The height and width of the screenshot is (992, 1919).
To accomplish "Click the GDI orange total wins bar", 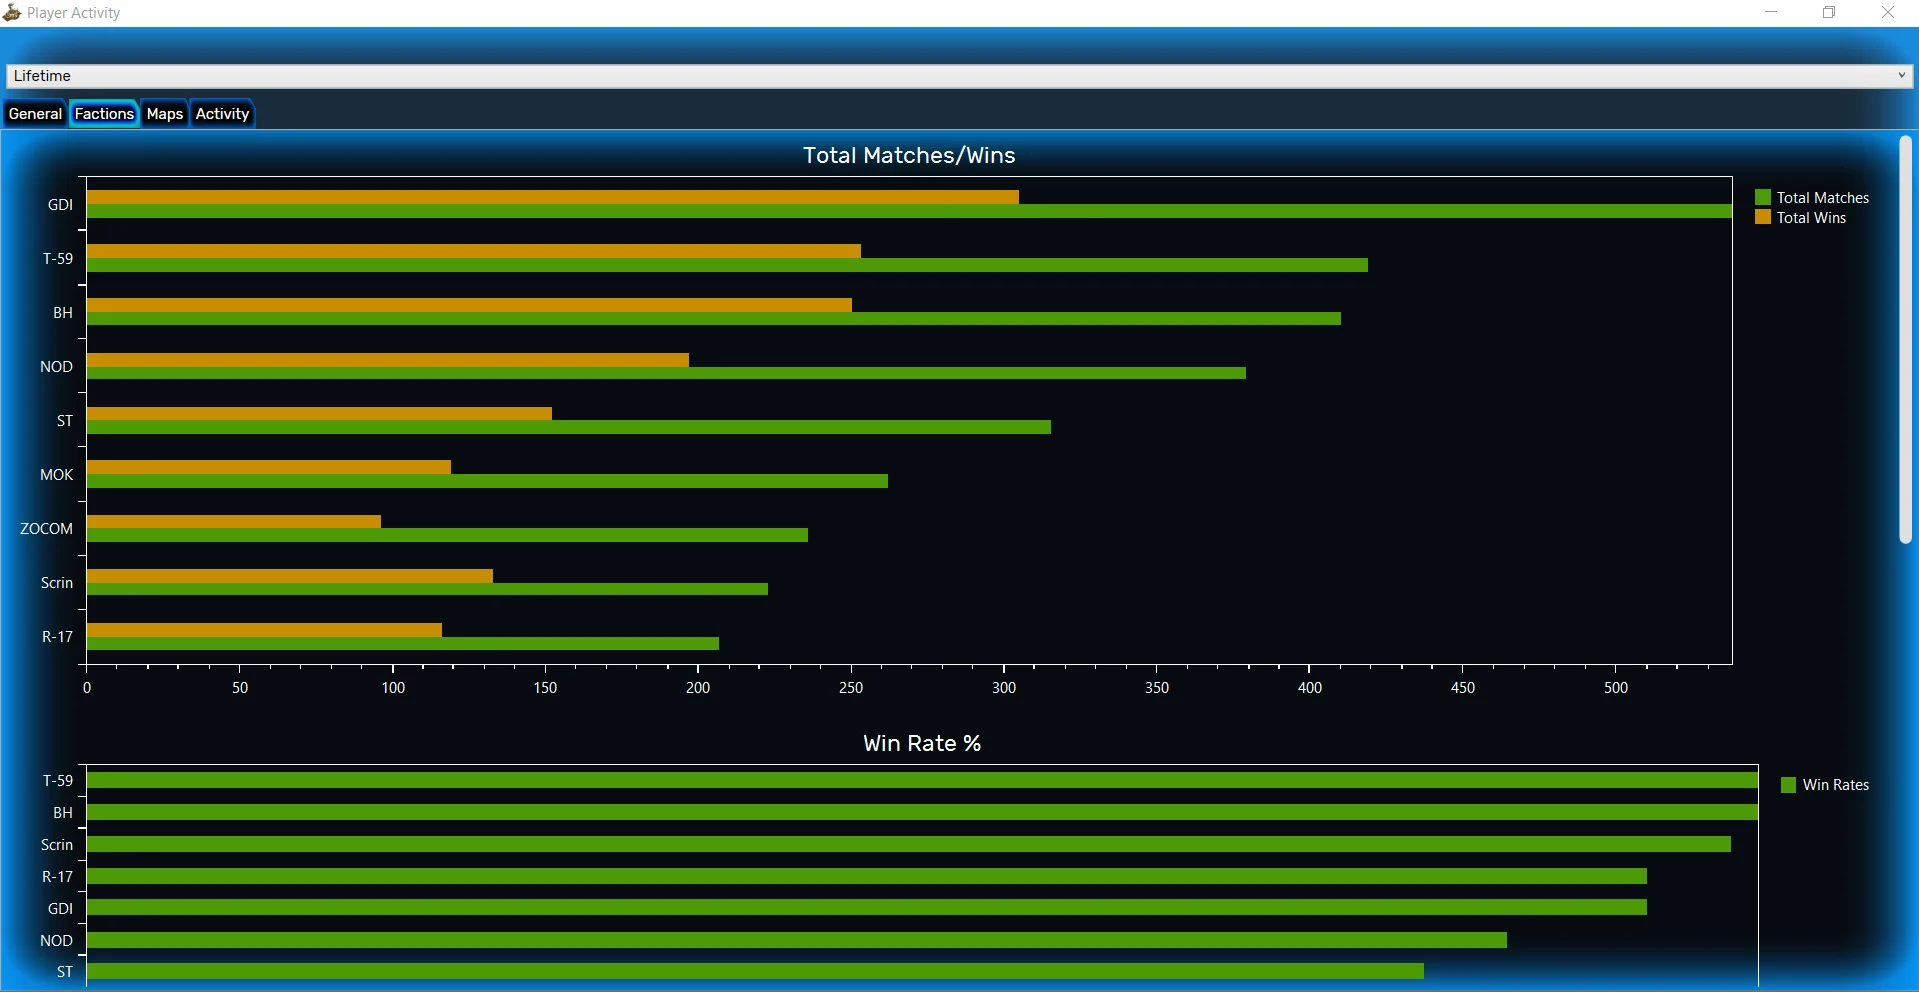I will (x=553, y=197).
